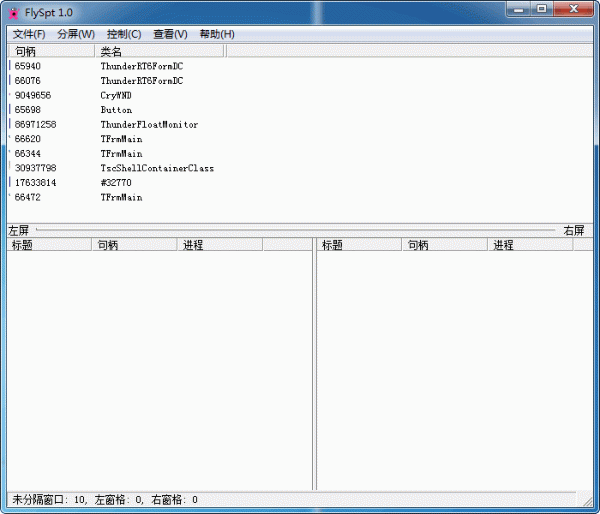The width and height of the screenshot is (600, 514).
Task: Open the 文件(F) menu
Action: pyautogui.click(x=29, y=34)
